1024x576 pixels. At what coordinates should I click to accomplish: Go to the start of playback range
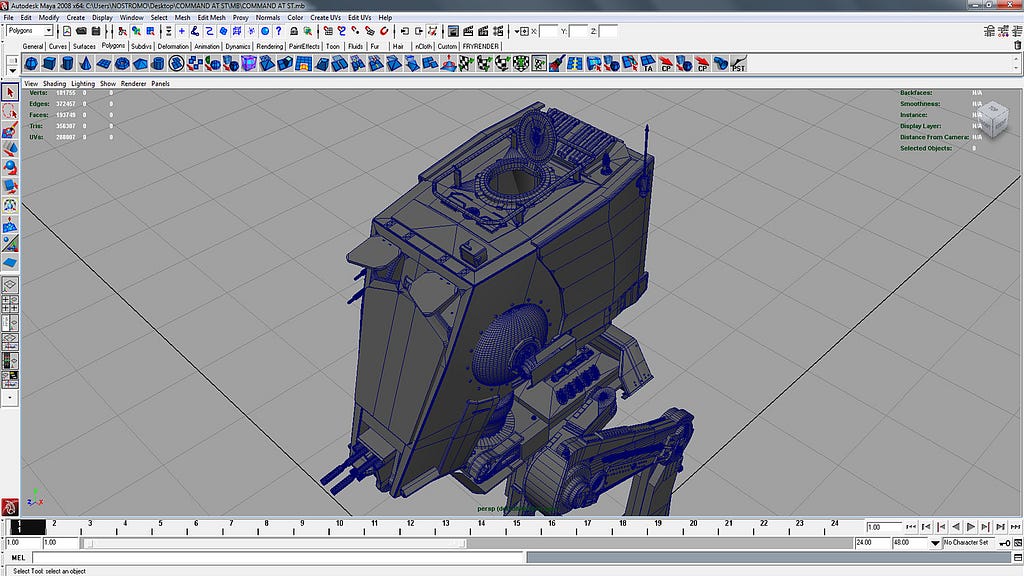click(911, 526)
